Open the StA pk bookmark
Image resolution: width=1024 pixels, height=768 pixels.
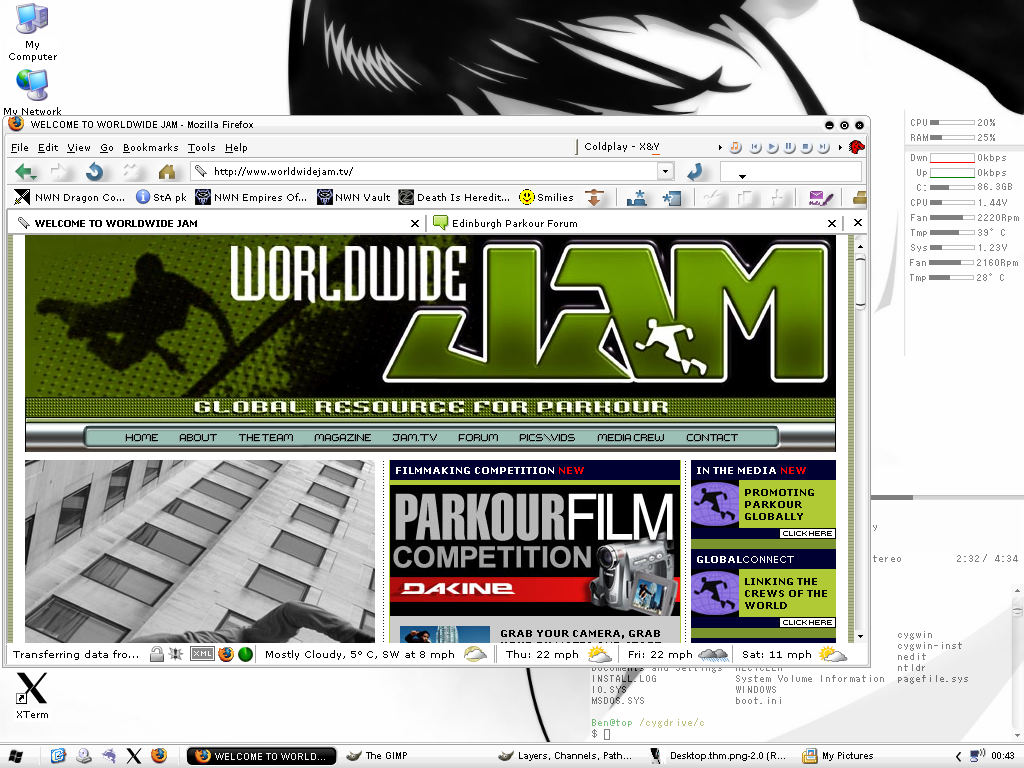[161, 197]
